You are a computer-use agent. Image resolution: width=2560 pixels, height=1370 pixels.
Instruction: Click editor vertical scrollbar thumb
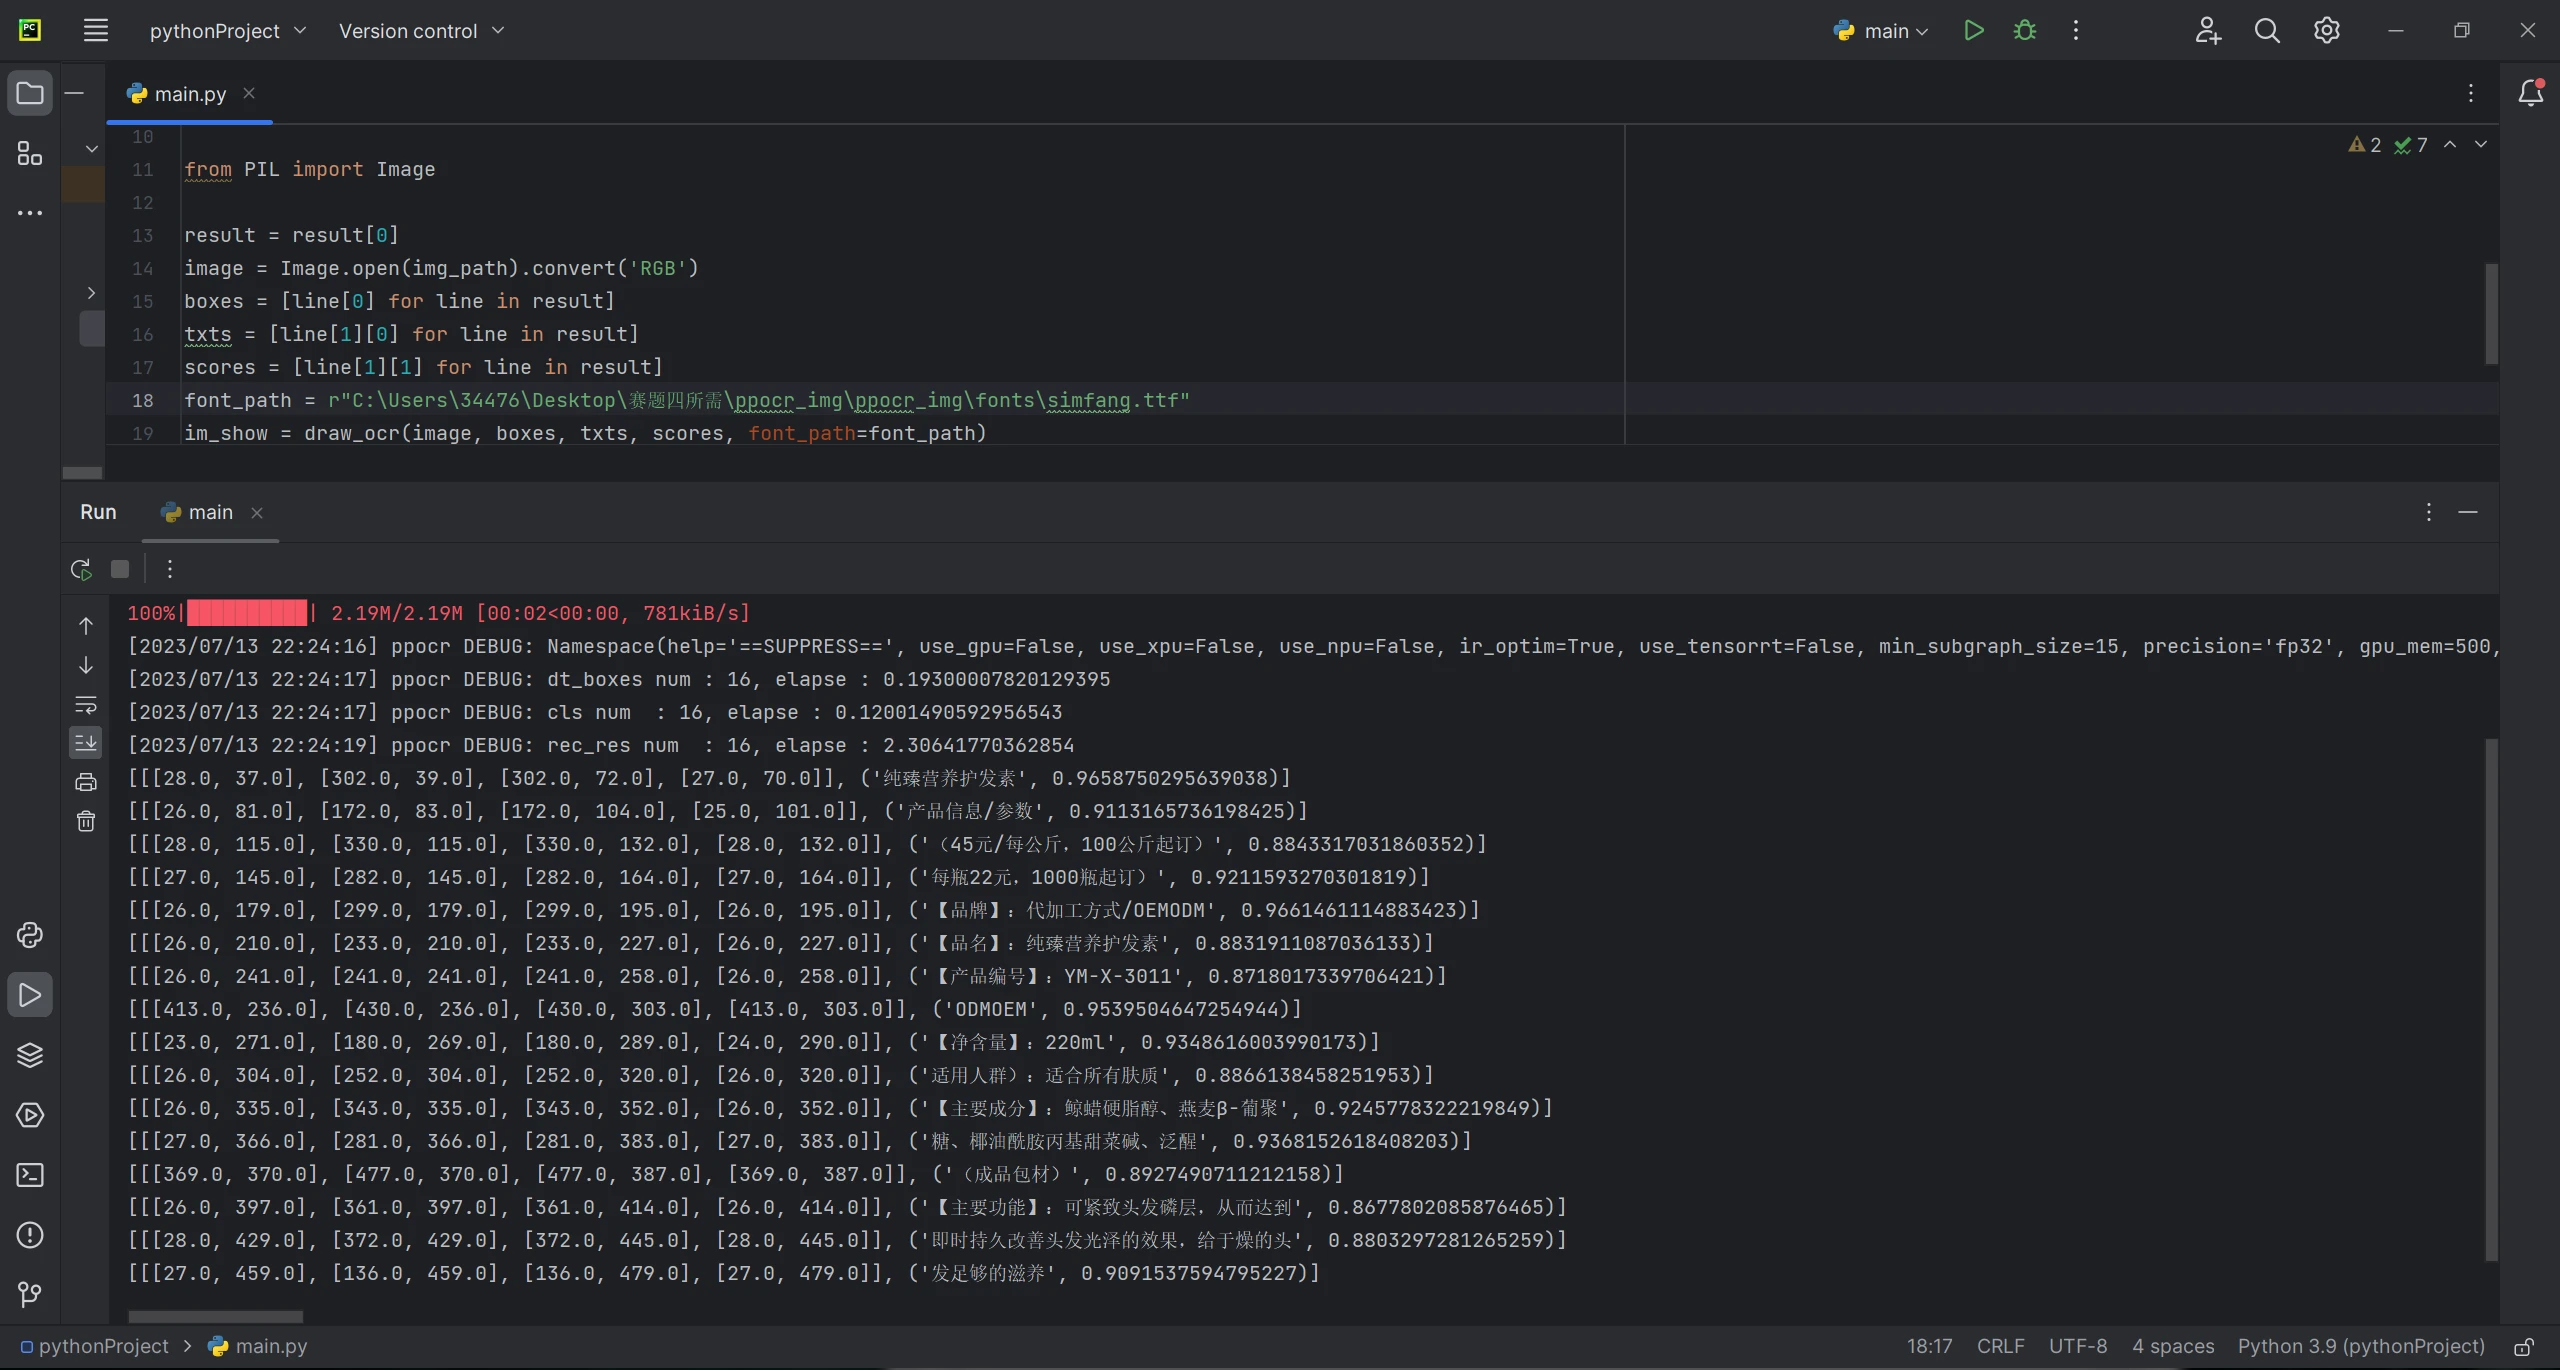click(x=2491, y=314)
